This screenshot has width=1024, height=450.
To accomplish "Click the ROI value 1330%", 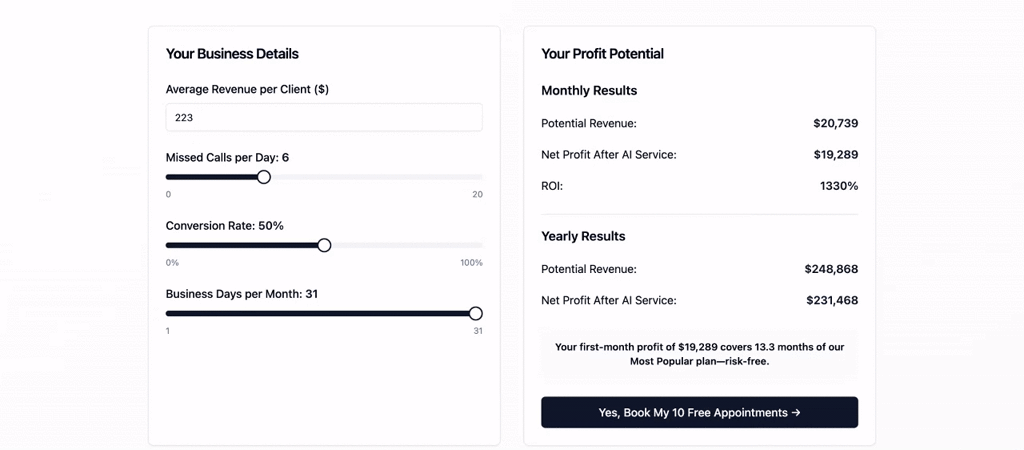I will (x=839, y=186).
